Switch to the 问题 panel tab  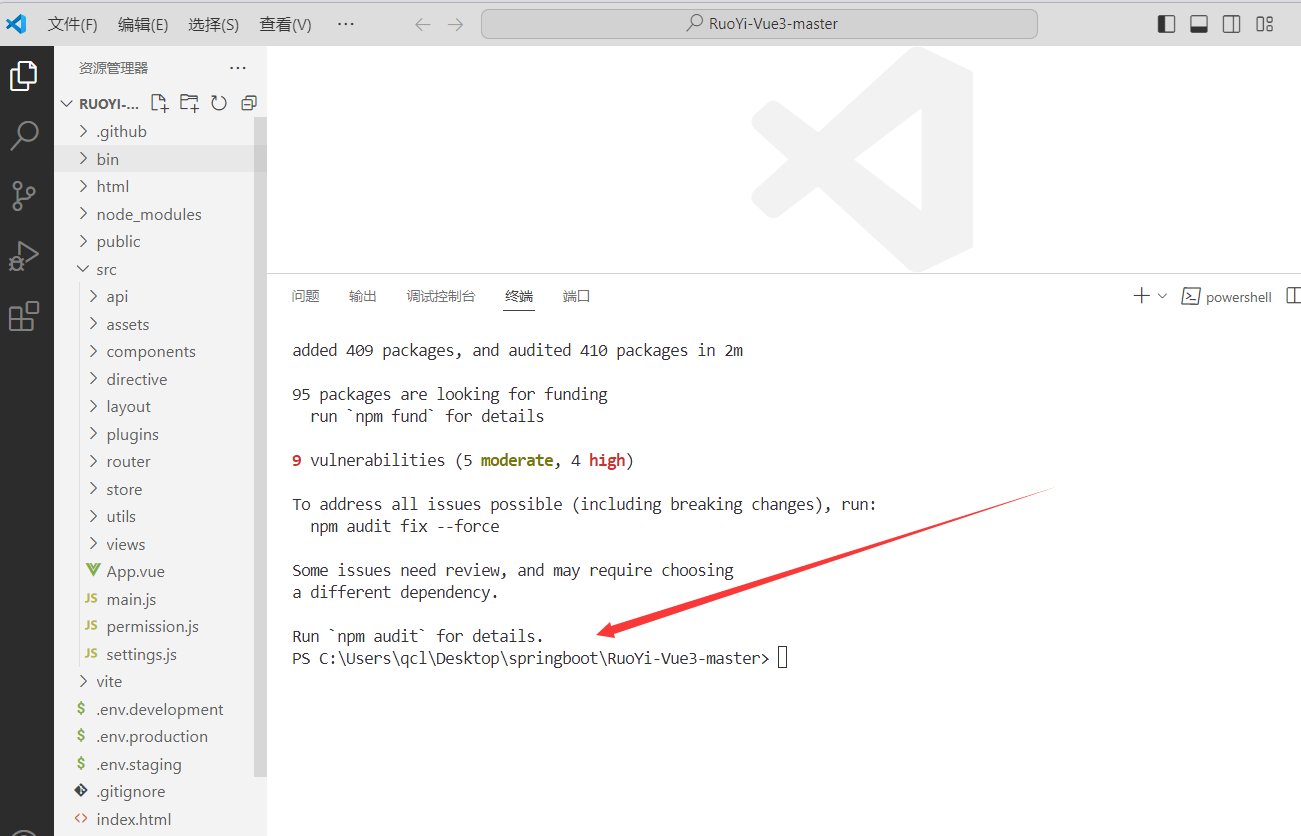click(x=306, y=296)
